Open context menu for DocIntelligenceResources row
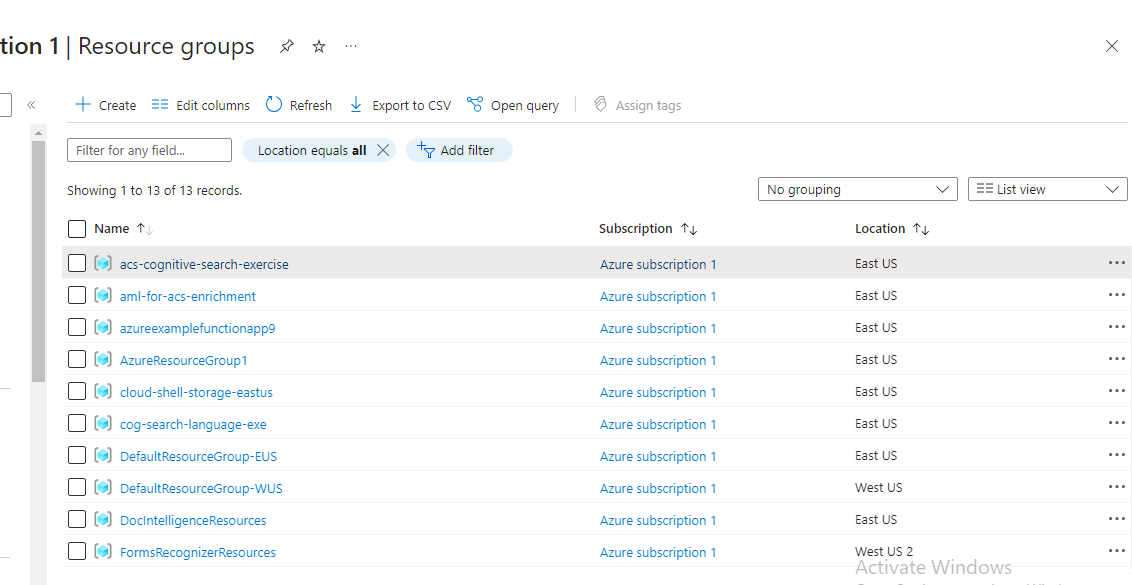 tap(1116, 519)
